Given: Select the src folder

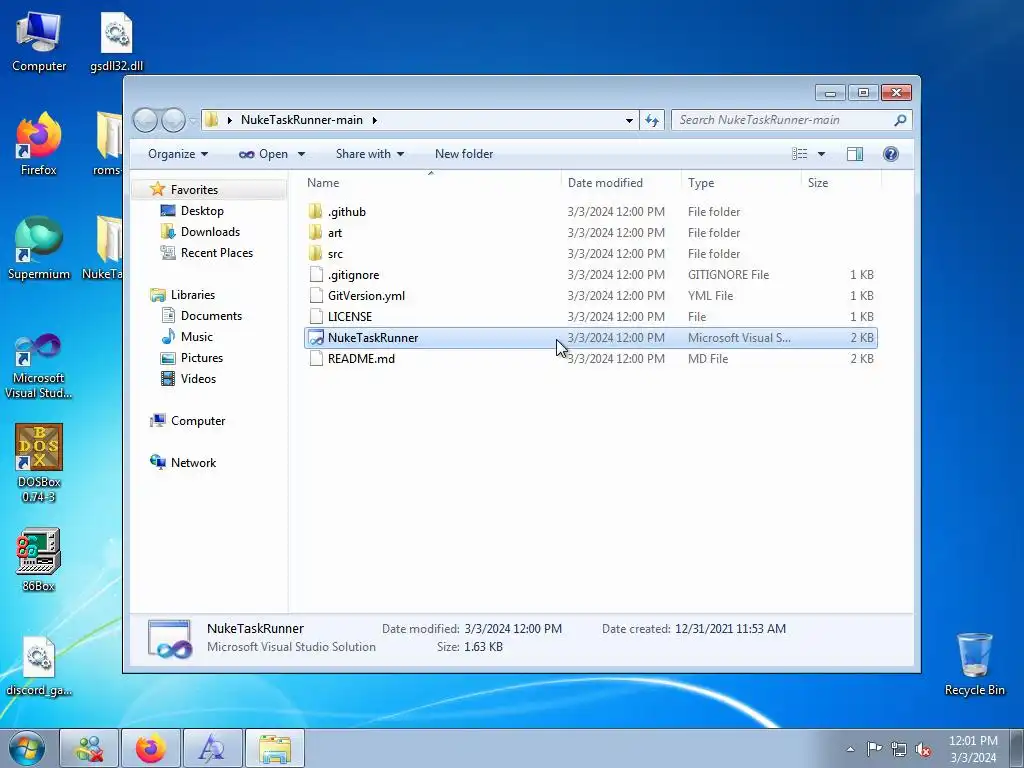Looking at the screenshot, I should [x=590, y=253].
